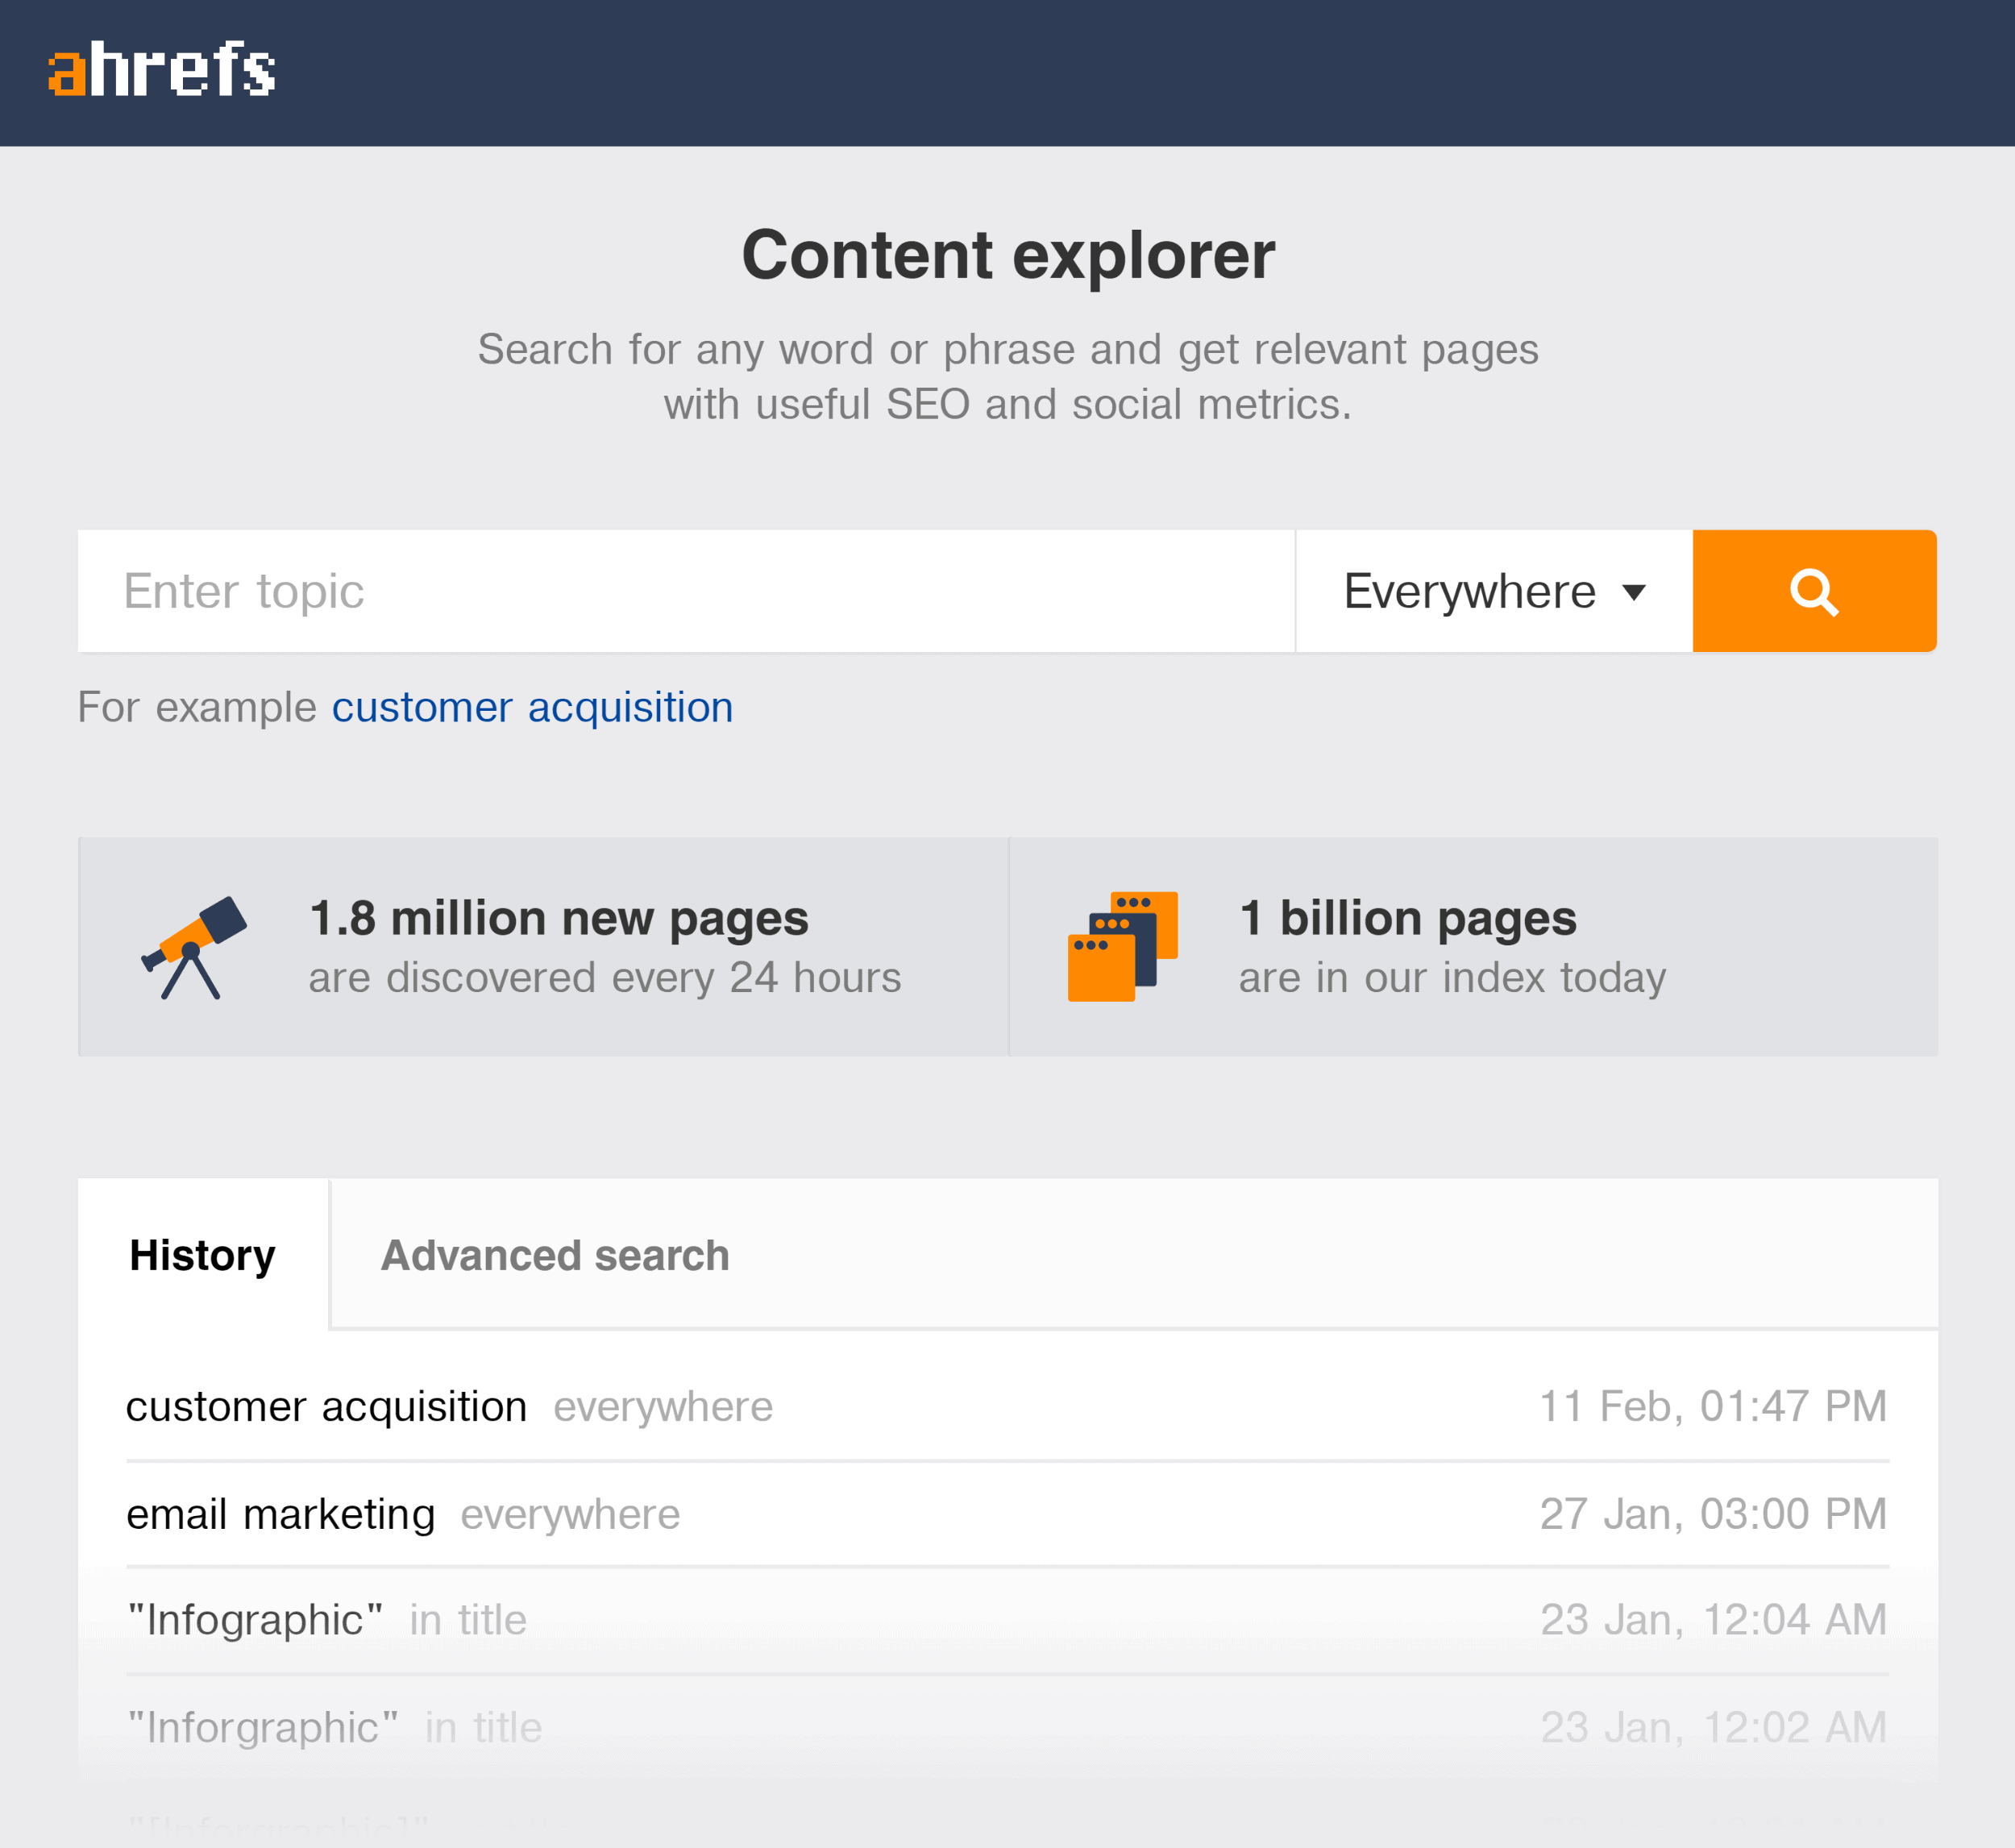This screenshot has width=2015, height=1848.
Task: Open the Advanced search tab
Action: coord(555,1255)
